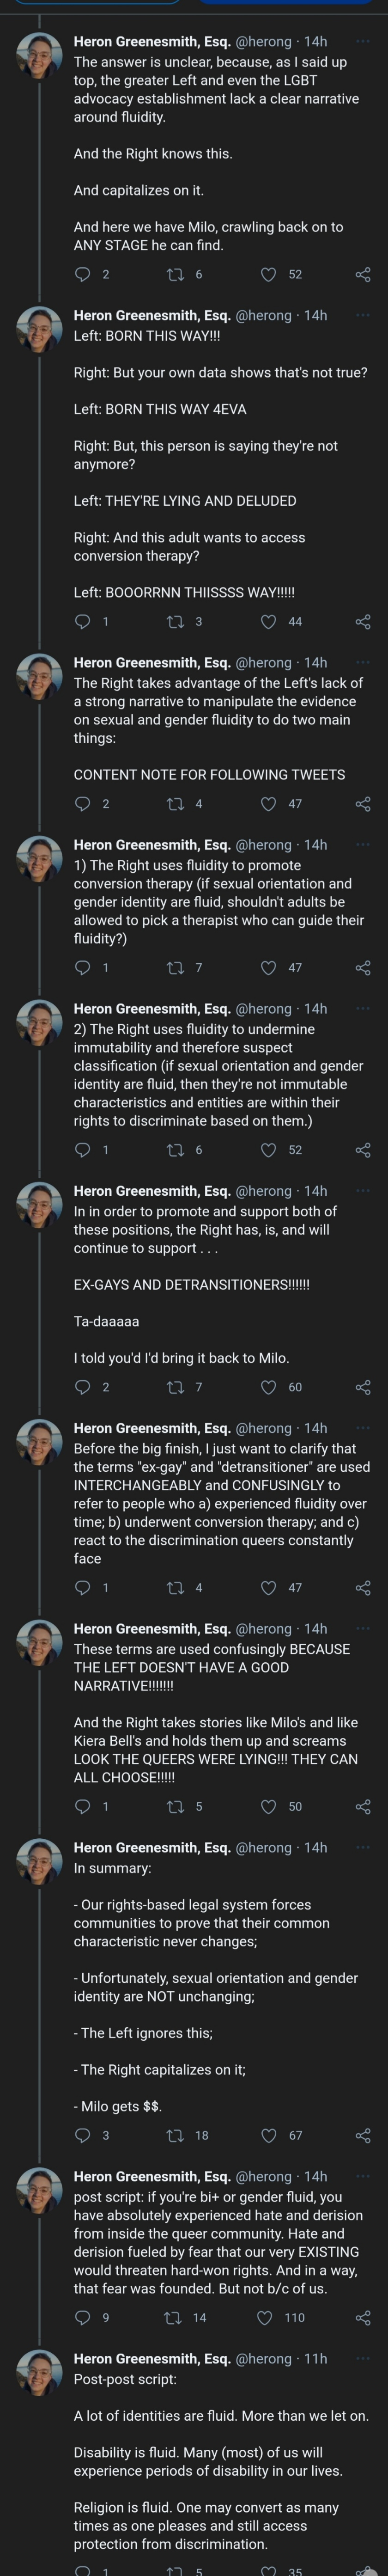Open more options on the first tweet

tap(363, 42)
